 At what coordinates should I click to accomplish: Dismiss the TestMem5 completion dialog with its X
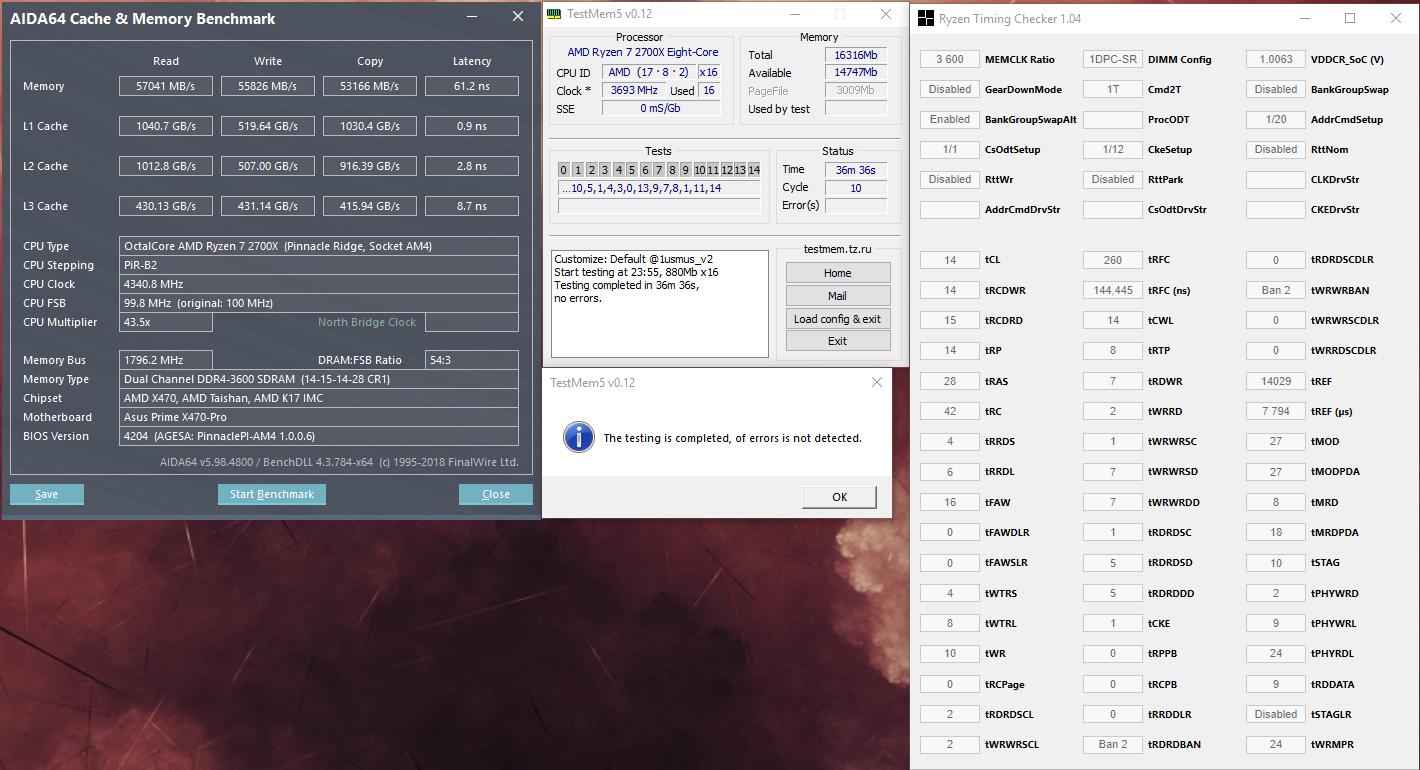[x=877, y=382]
